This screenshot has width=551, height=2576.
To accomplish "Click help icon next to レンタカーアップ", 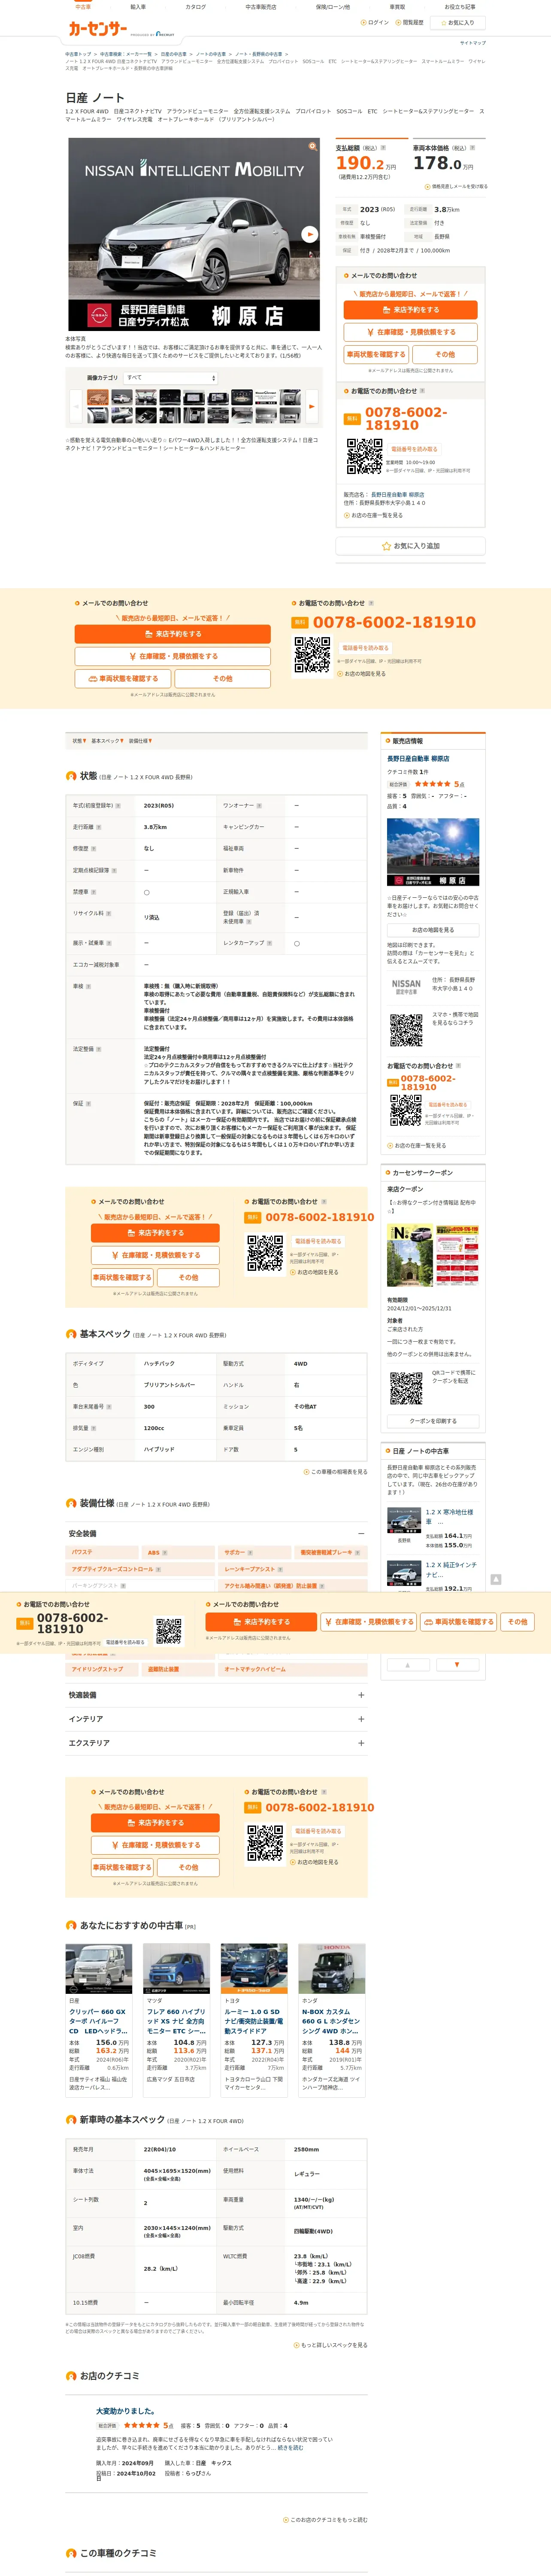I will coord(269,943).
